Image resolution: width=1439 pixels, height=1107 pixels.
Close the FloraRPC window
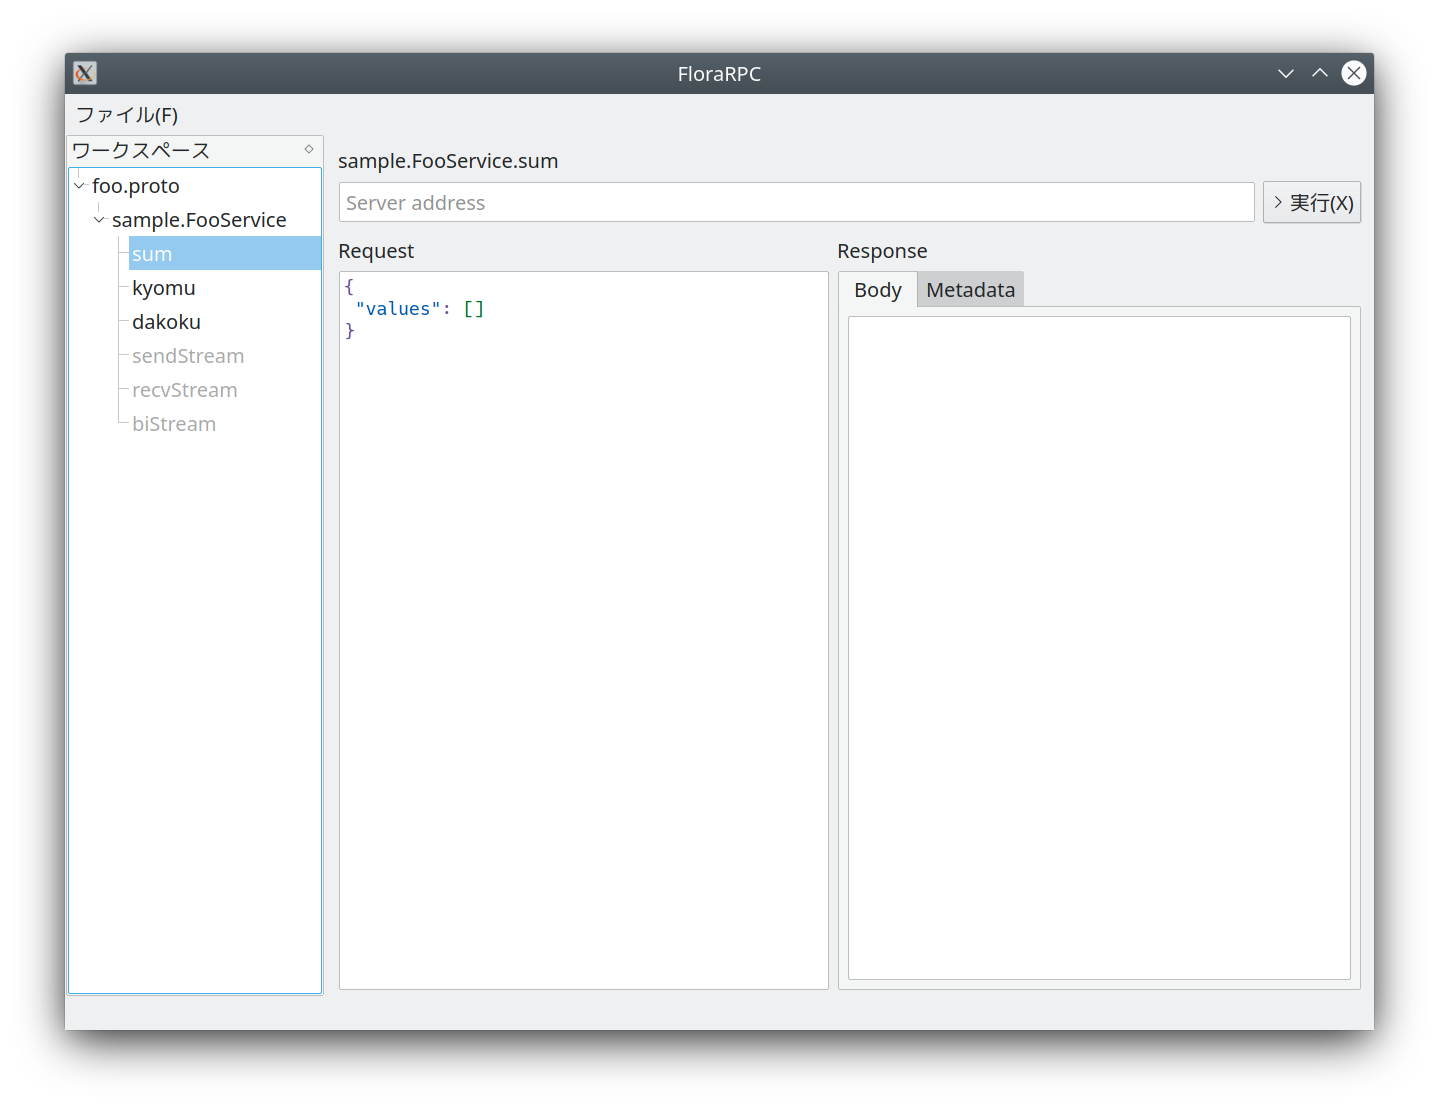click(1353, 73)
